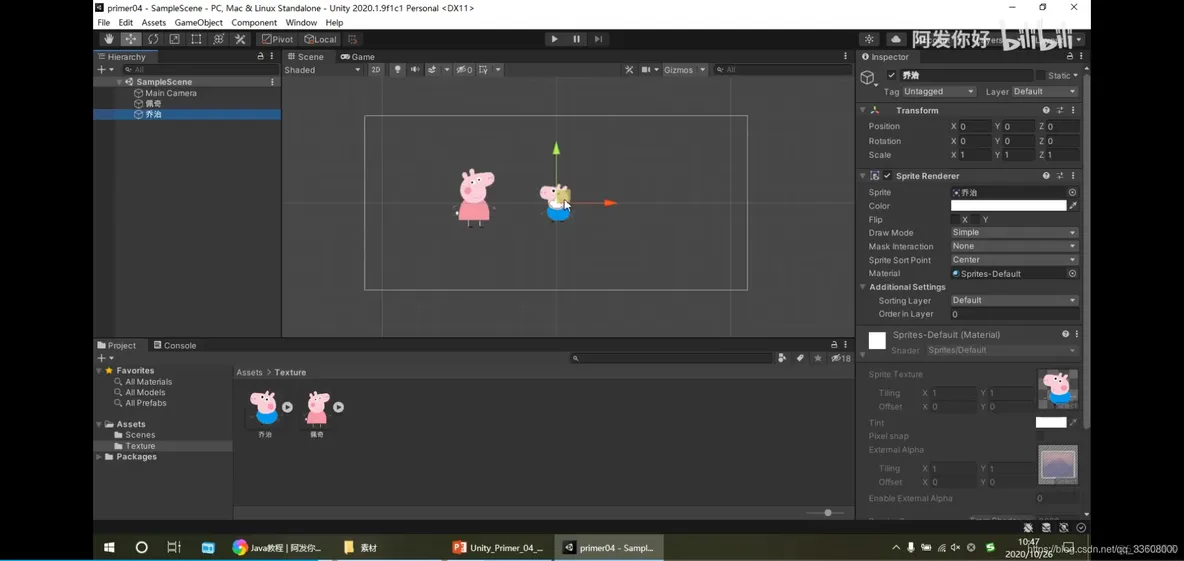Select All Materials favorite
The height and width of the screenshot is (561, 1184).
[x=143, y=382]
